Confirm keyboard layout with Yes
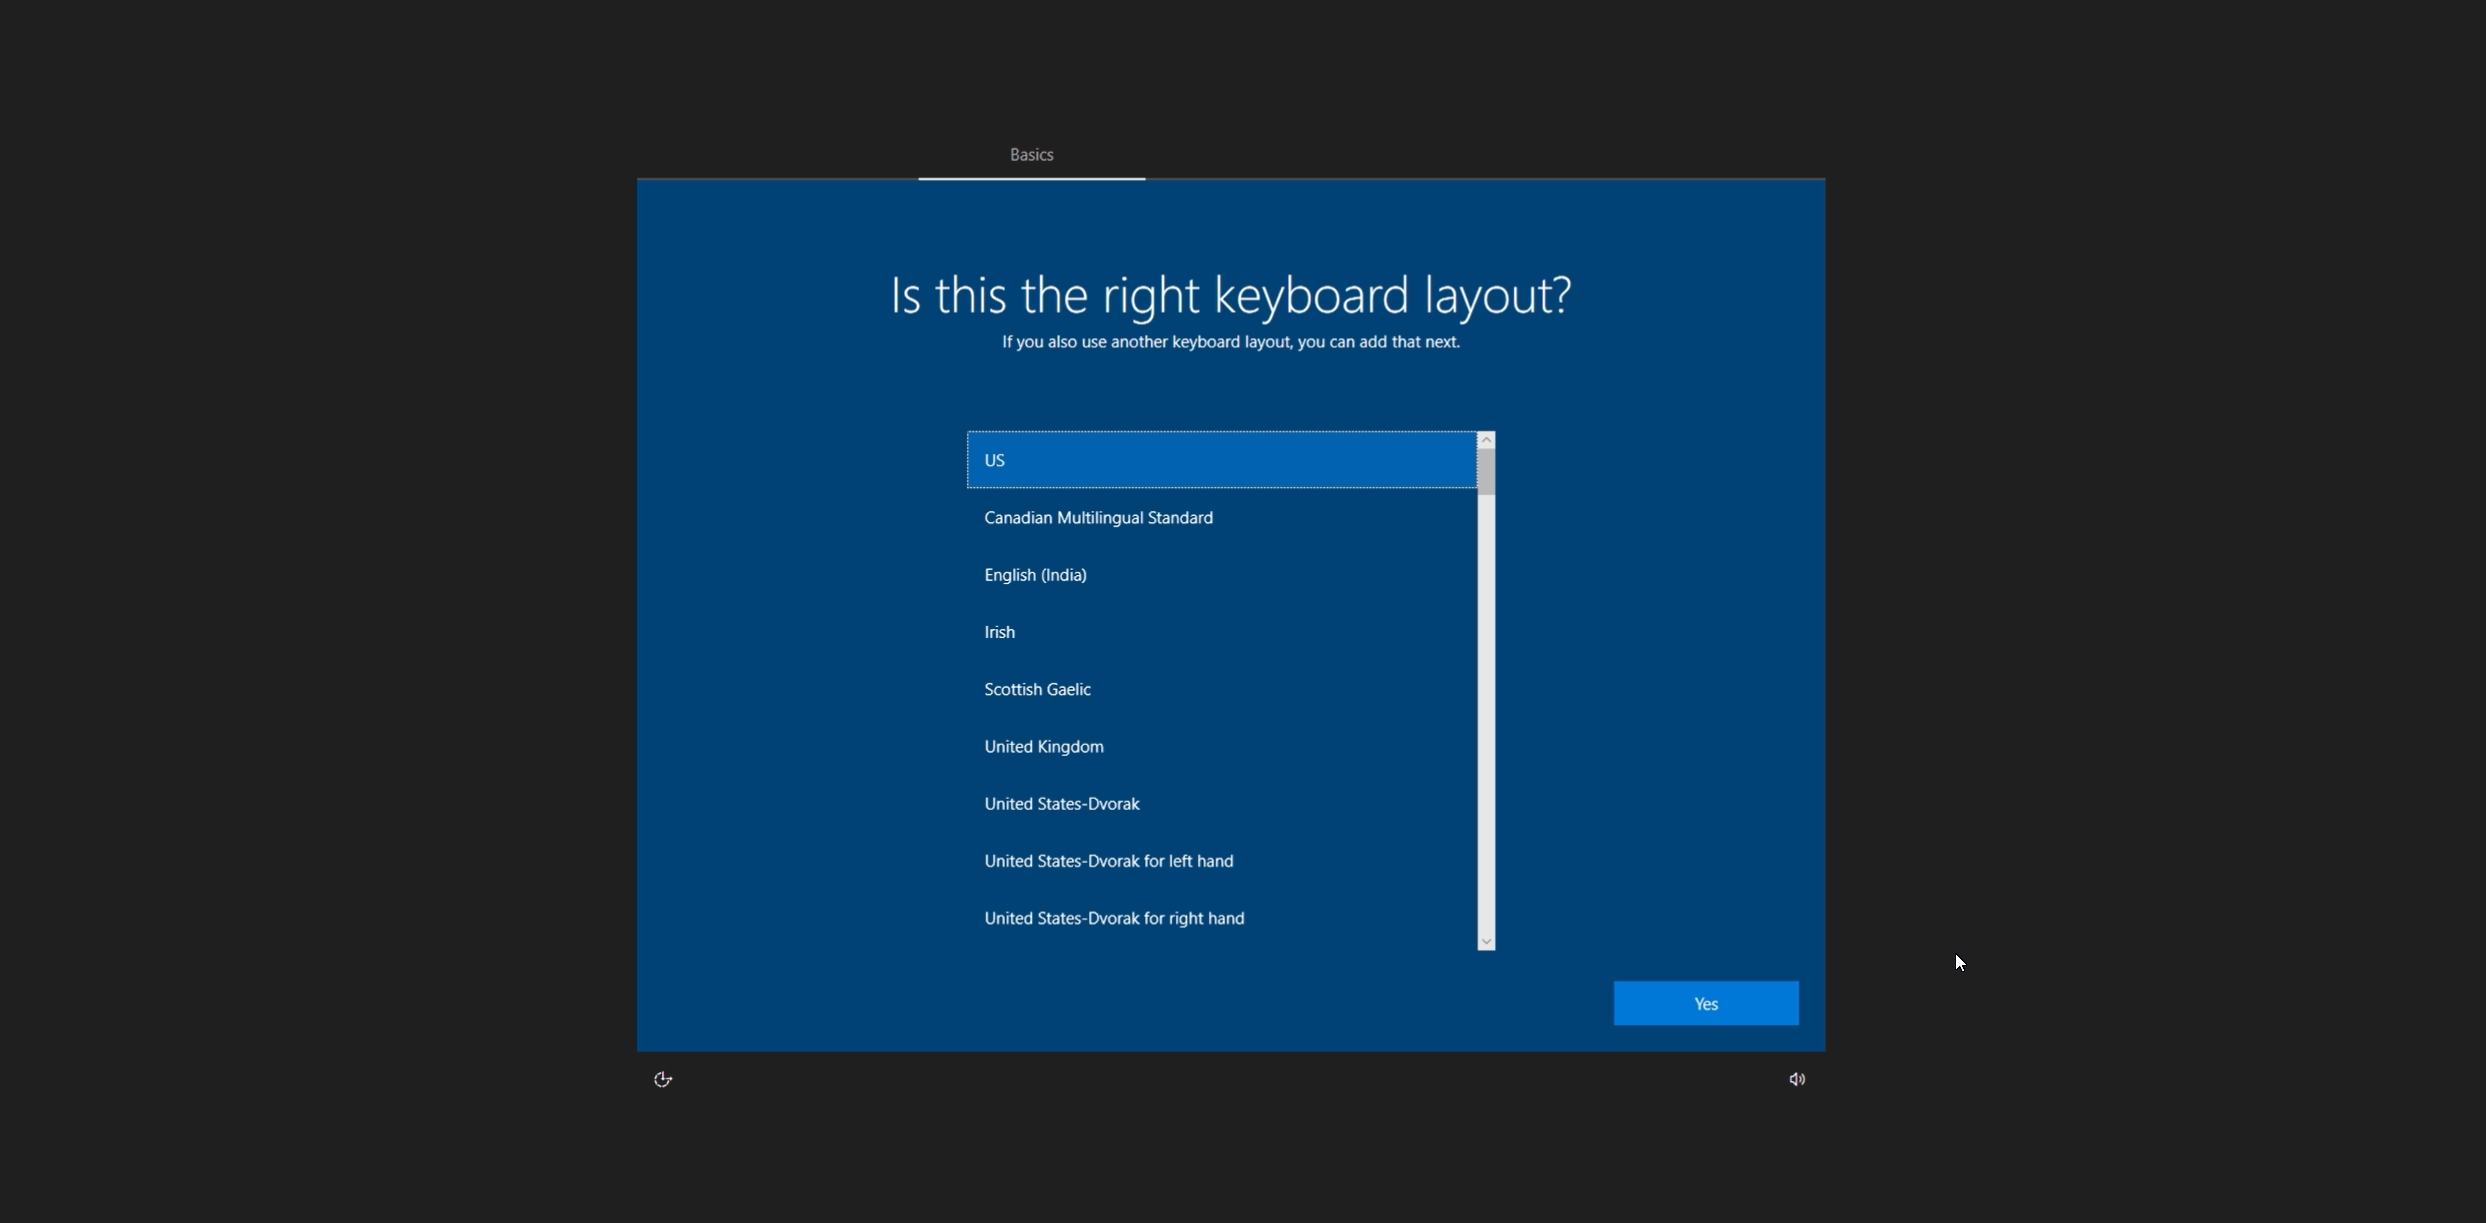The width and height of the screenshot is (2486, 1223). (x=1705, y=1003)
